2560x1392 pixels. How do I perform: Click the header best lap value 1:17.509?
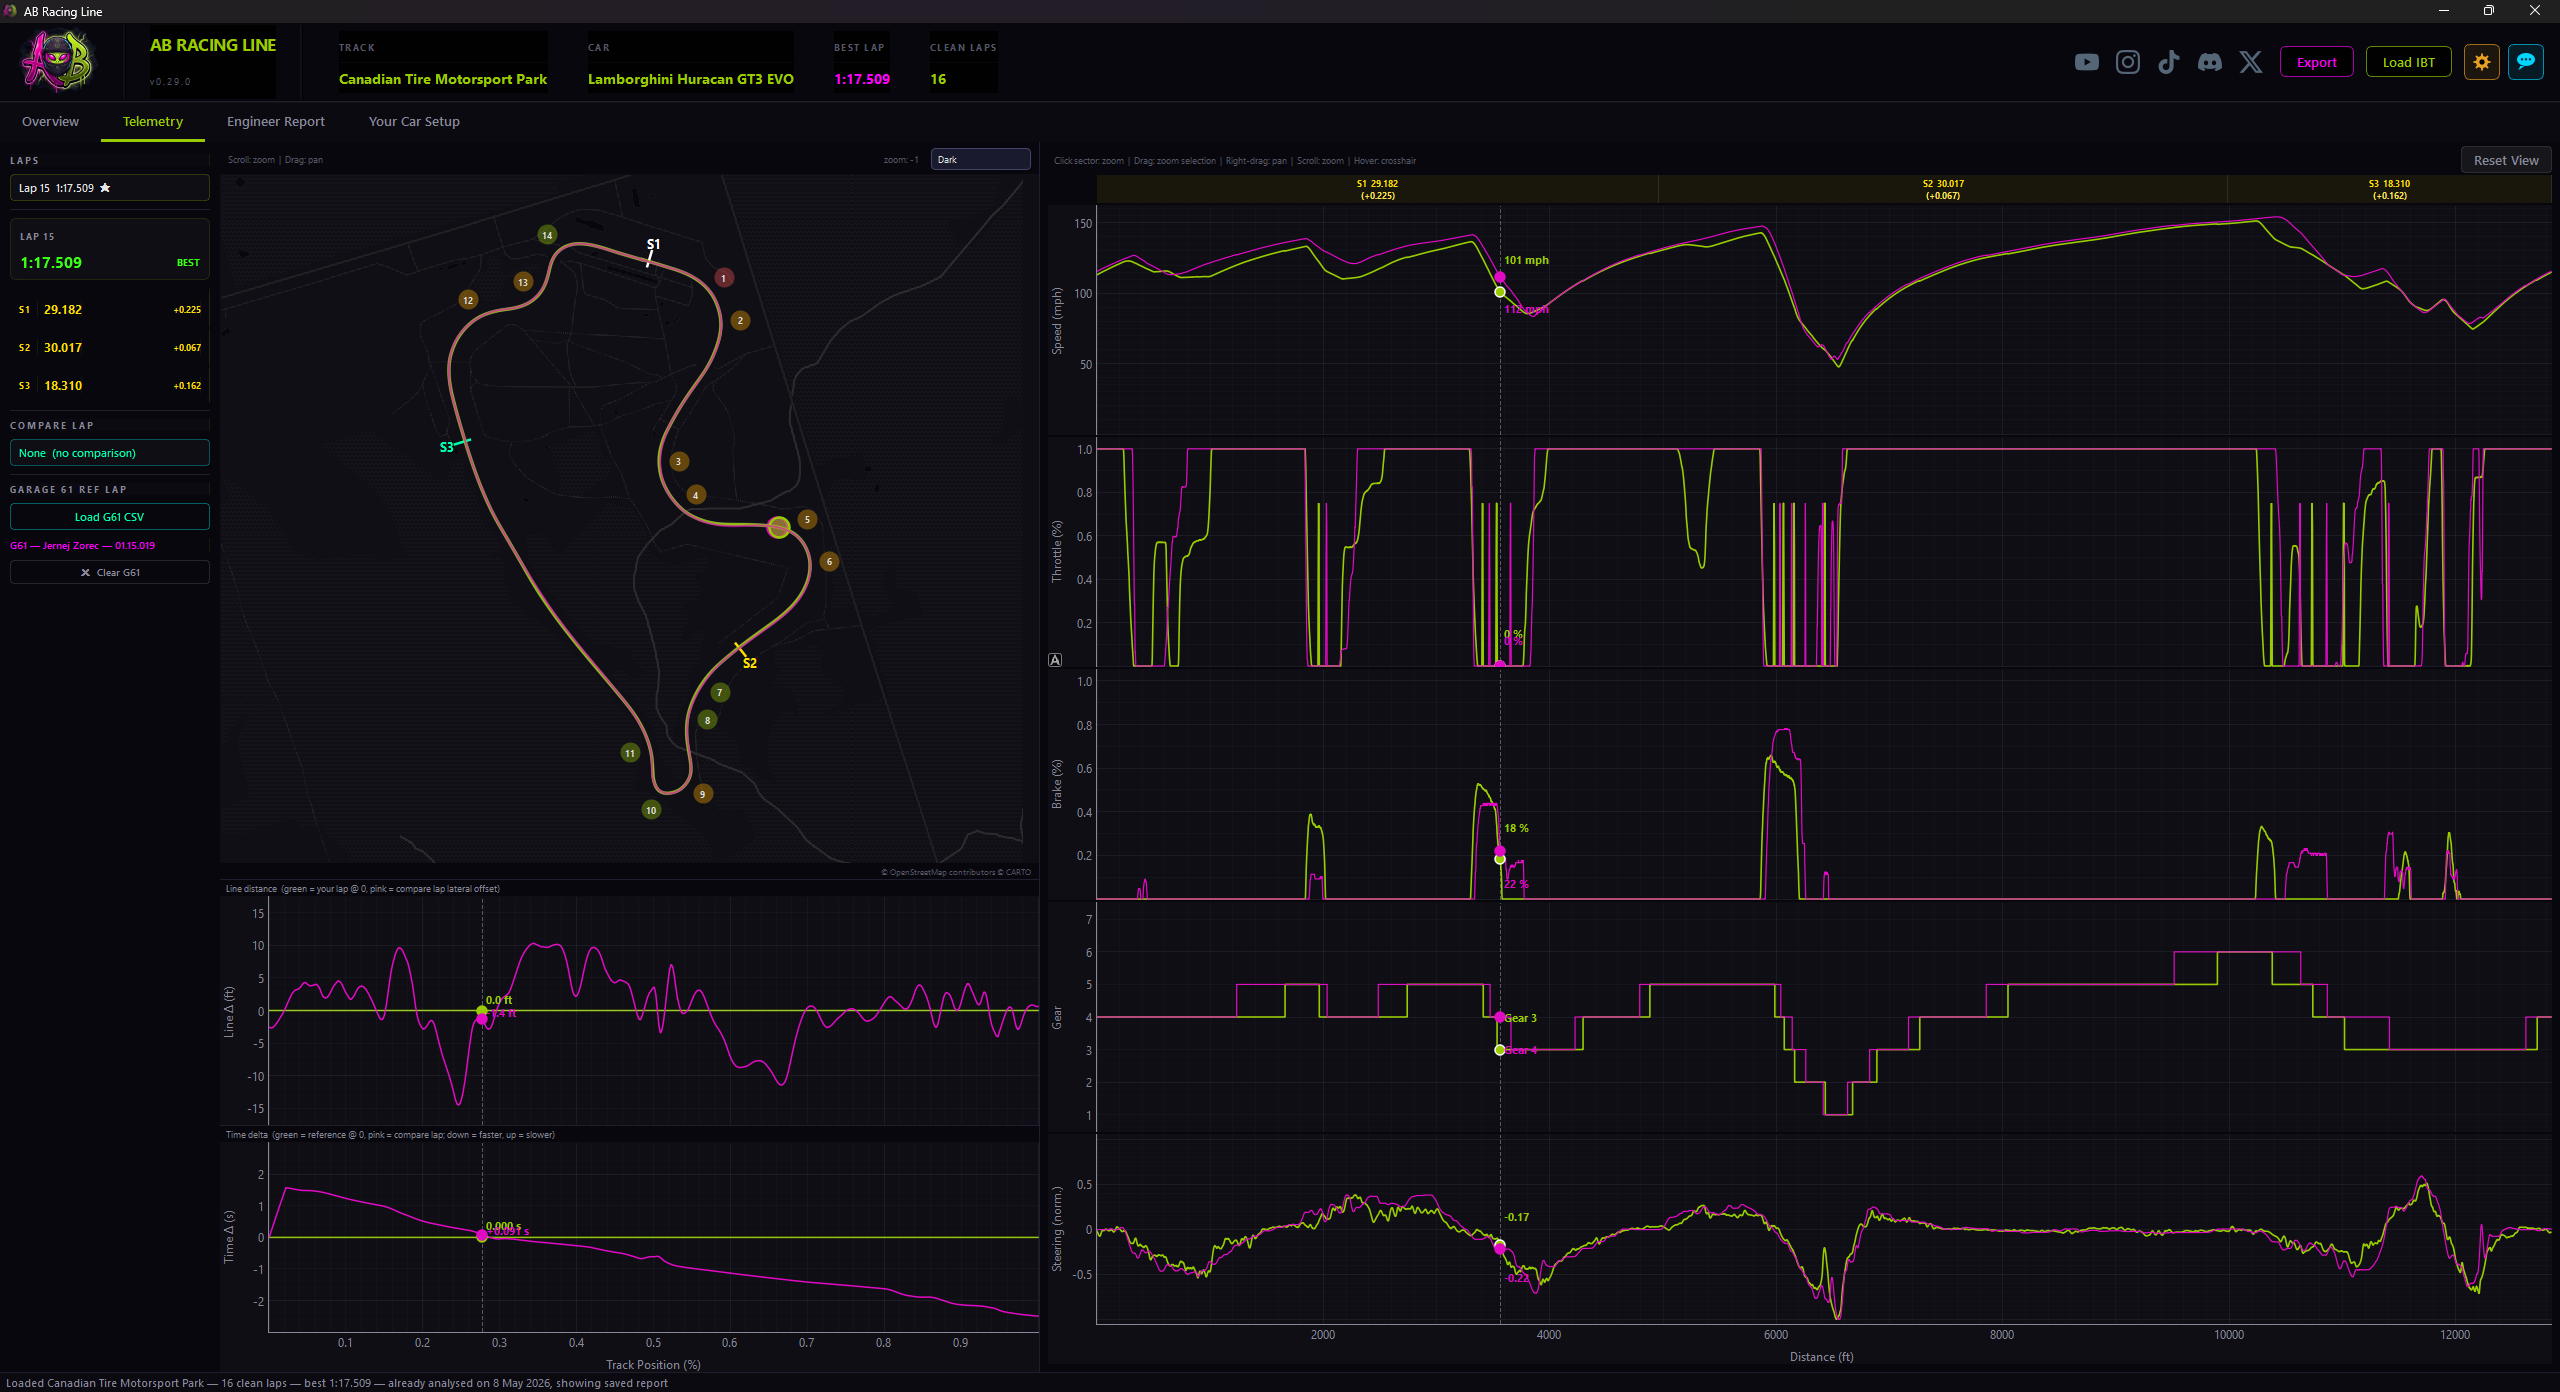(862, 79)
